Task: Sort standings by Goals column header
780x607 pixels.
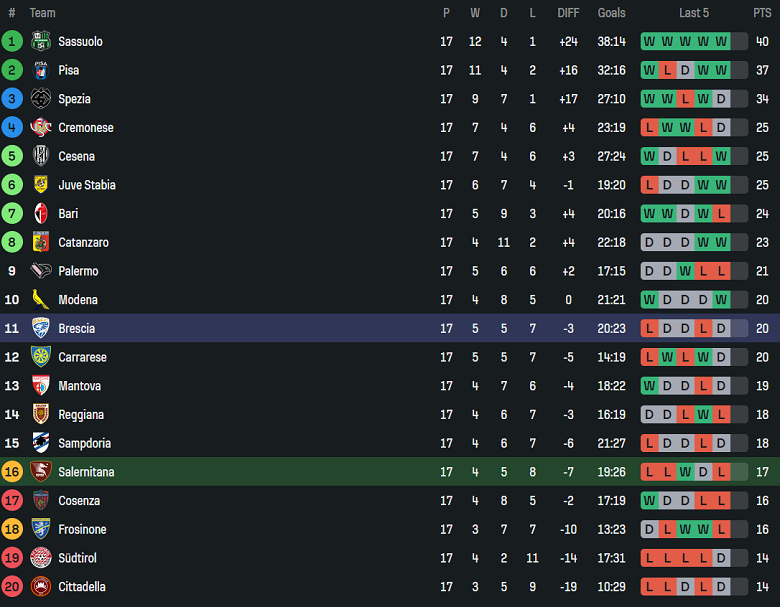Action: point(611,13)
